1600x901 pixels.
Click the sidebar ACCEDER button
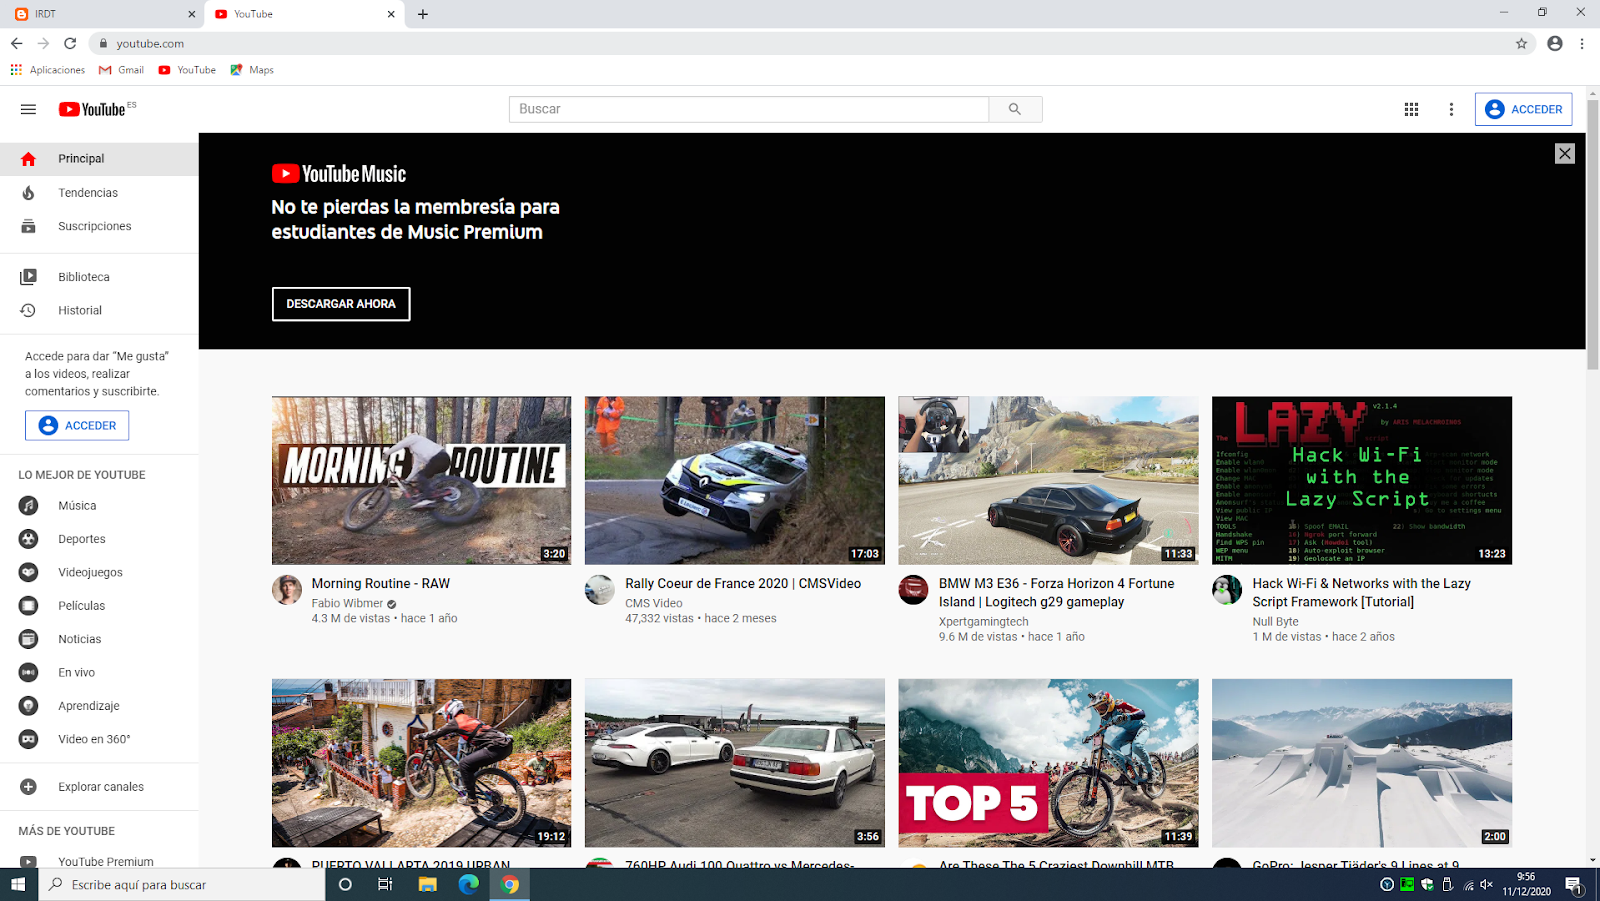point(77,425)
